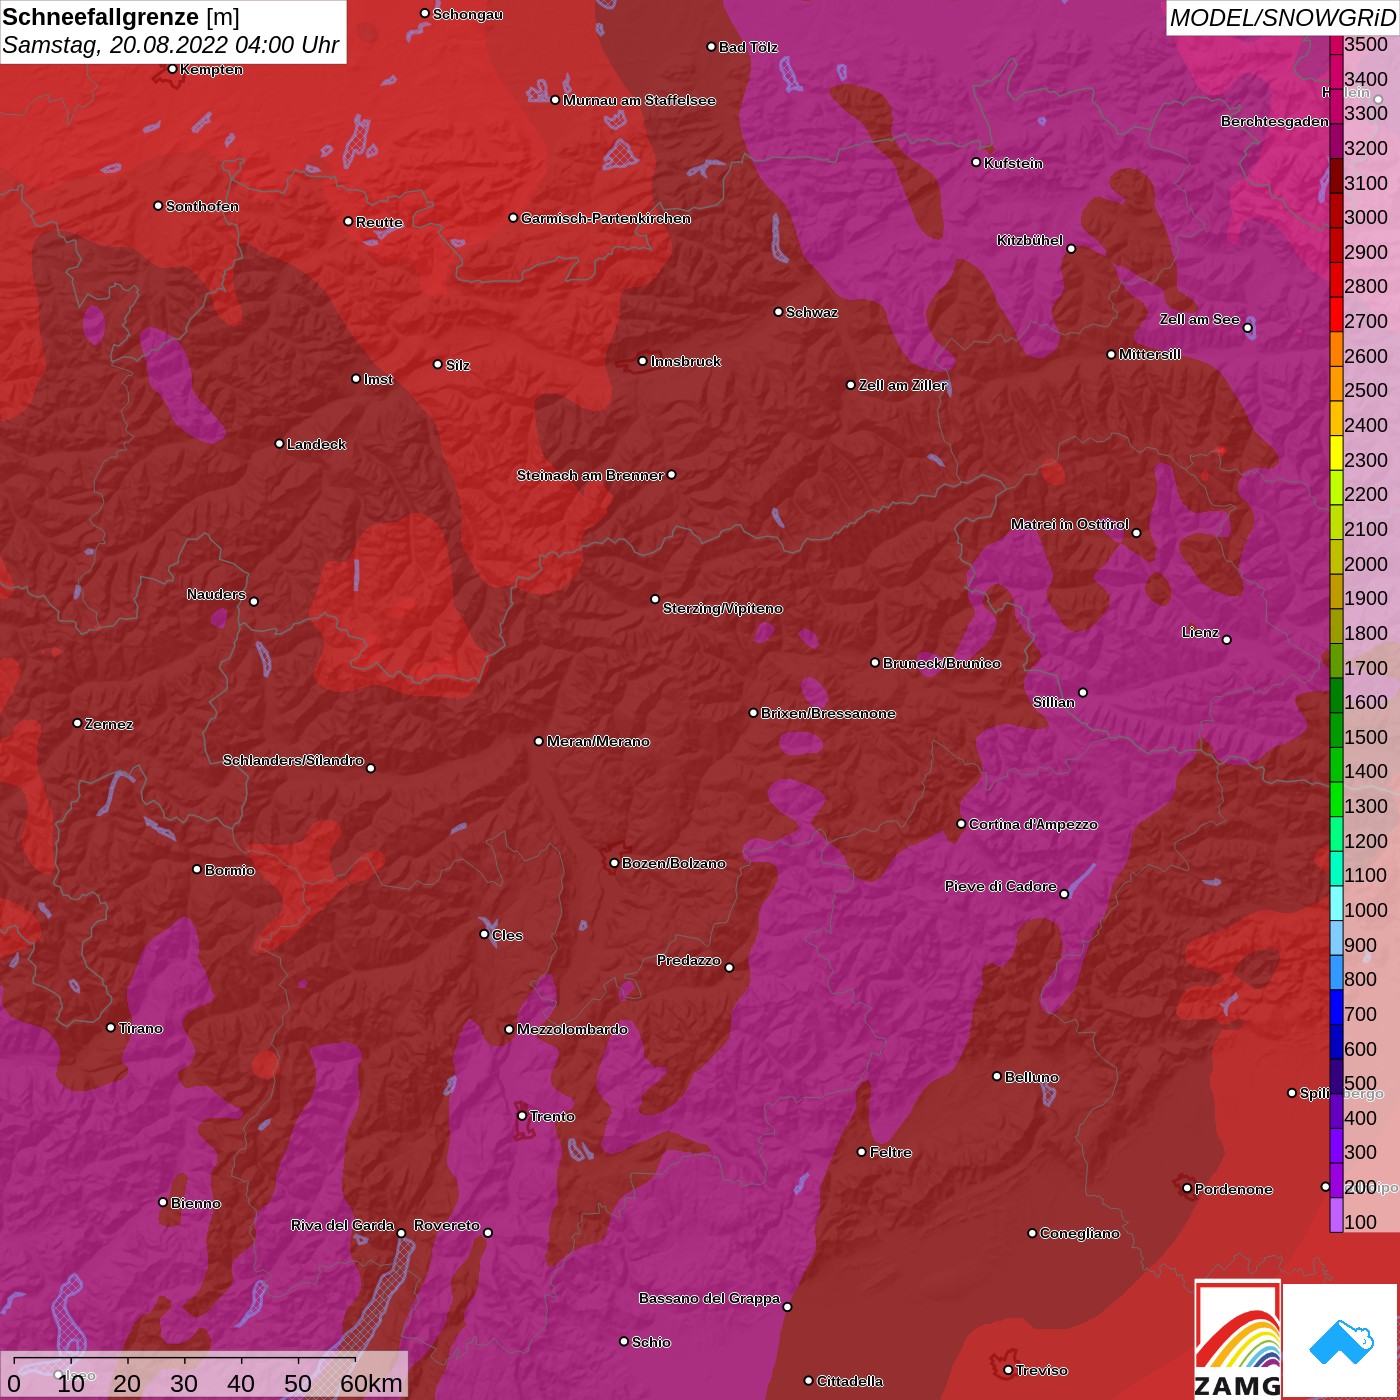Click the 'Brixen/Bressanone' label
The width and height of the screenshot is (1400, 1400).
(x=828, y=713)
